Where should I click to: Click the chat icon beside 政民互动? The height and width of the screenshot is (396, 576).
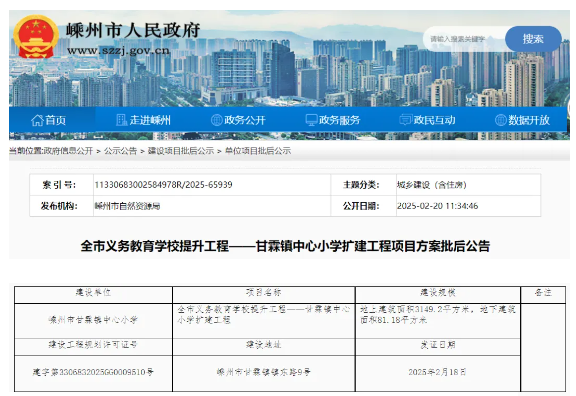tap(406, 120)
